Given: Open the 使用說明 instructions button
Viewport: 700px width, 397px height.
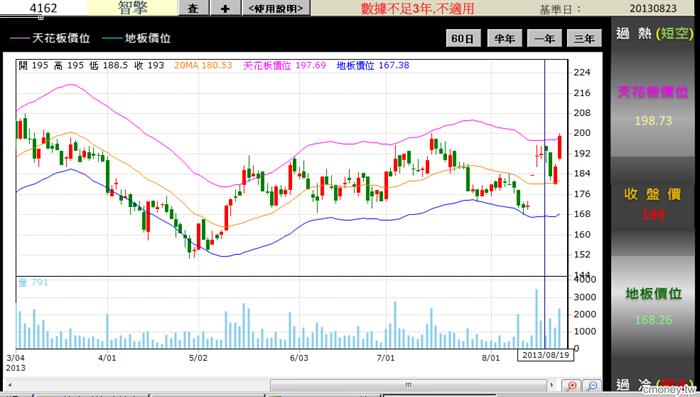Looking at the screenshot, I should point(275,8).
